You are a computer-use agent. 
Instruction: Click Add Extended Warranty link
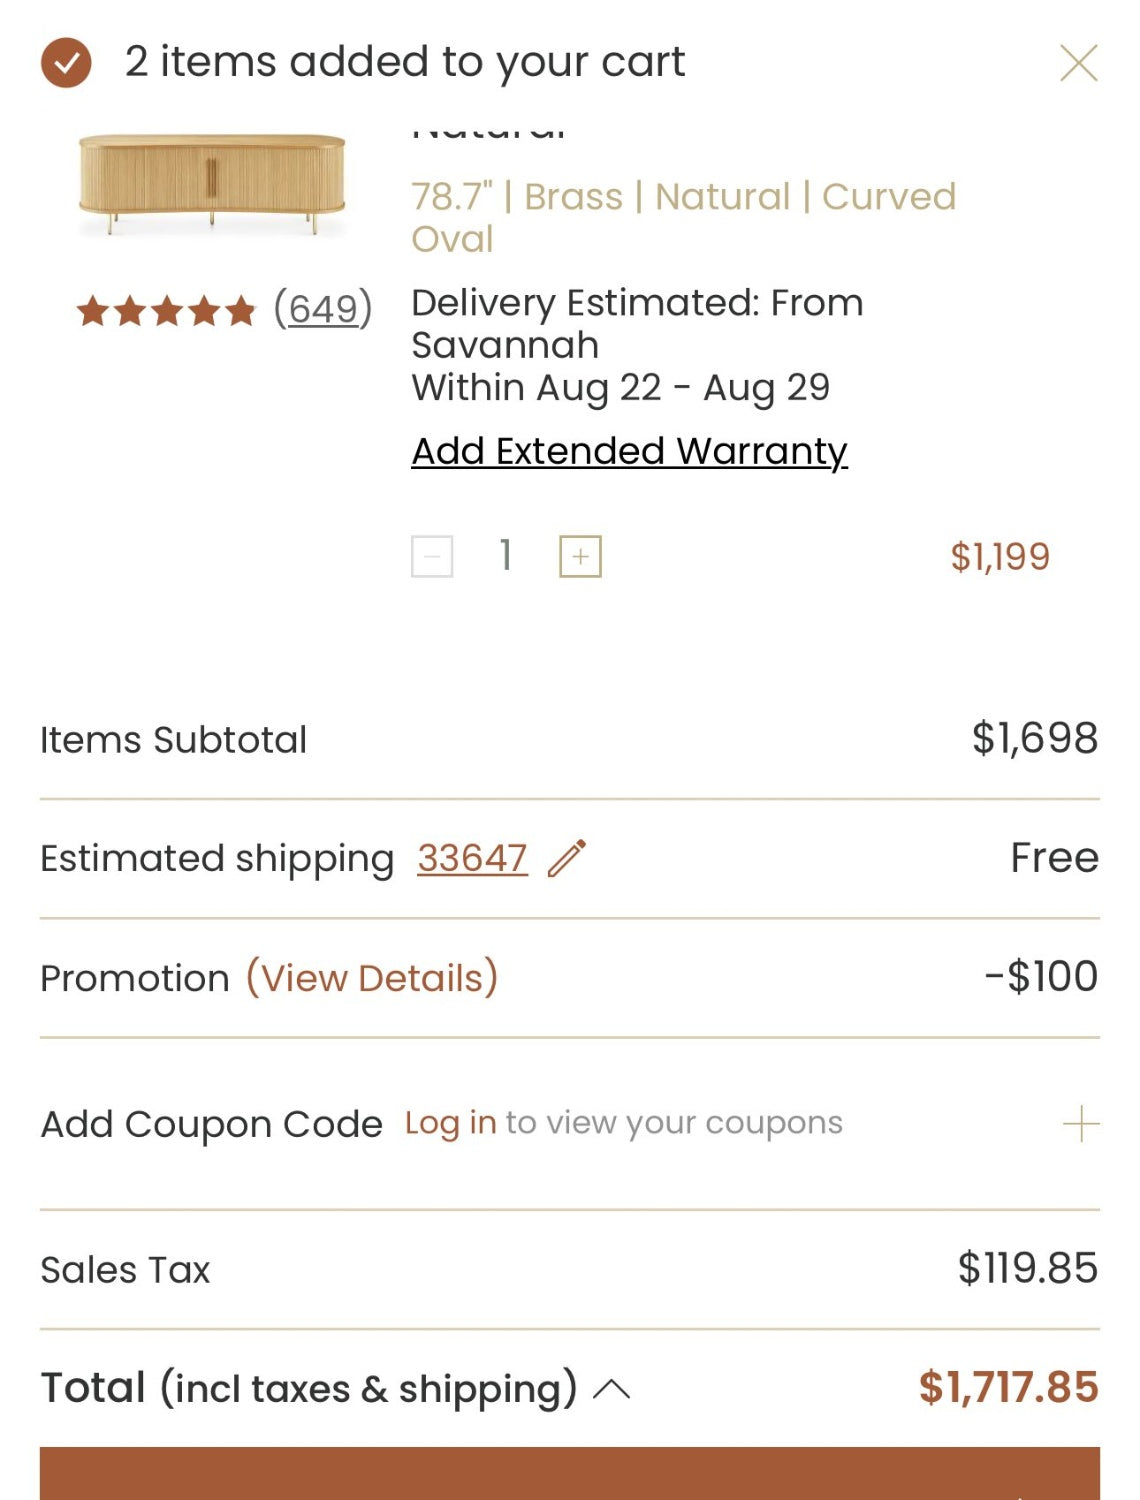[630, 451]
